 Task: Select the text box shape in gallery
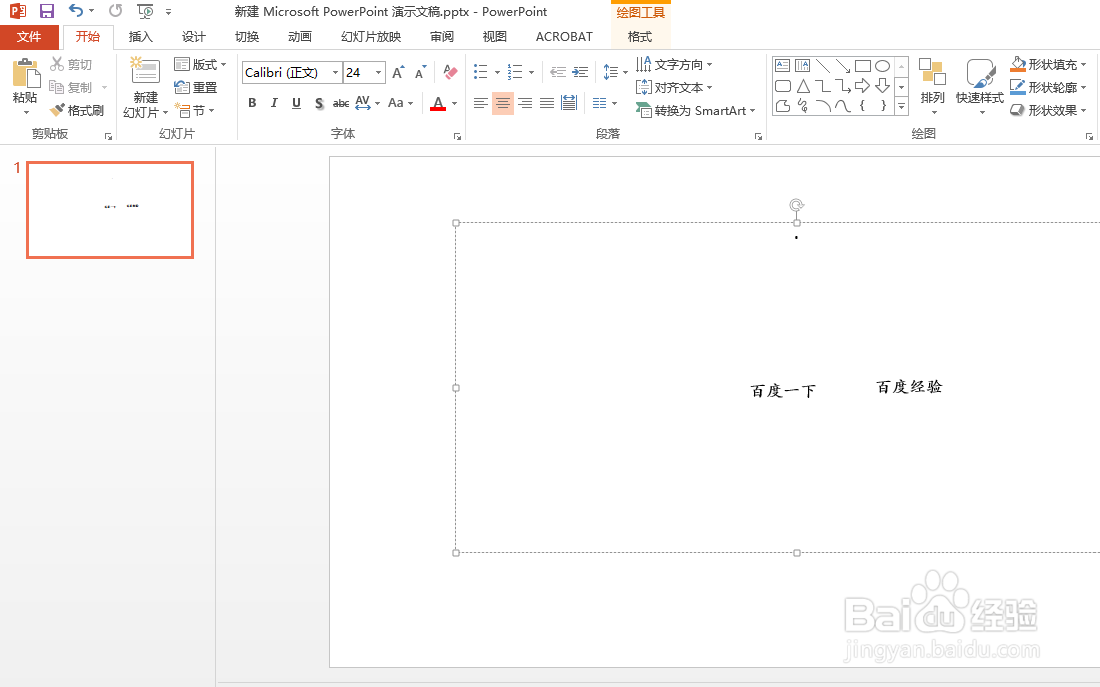point(782,66)
